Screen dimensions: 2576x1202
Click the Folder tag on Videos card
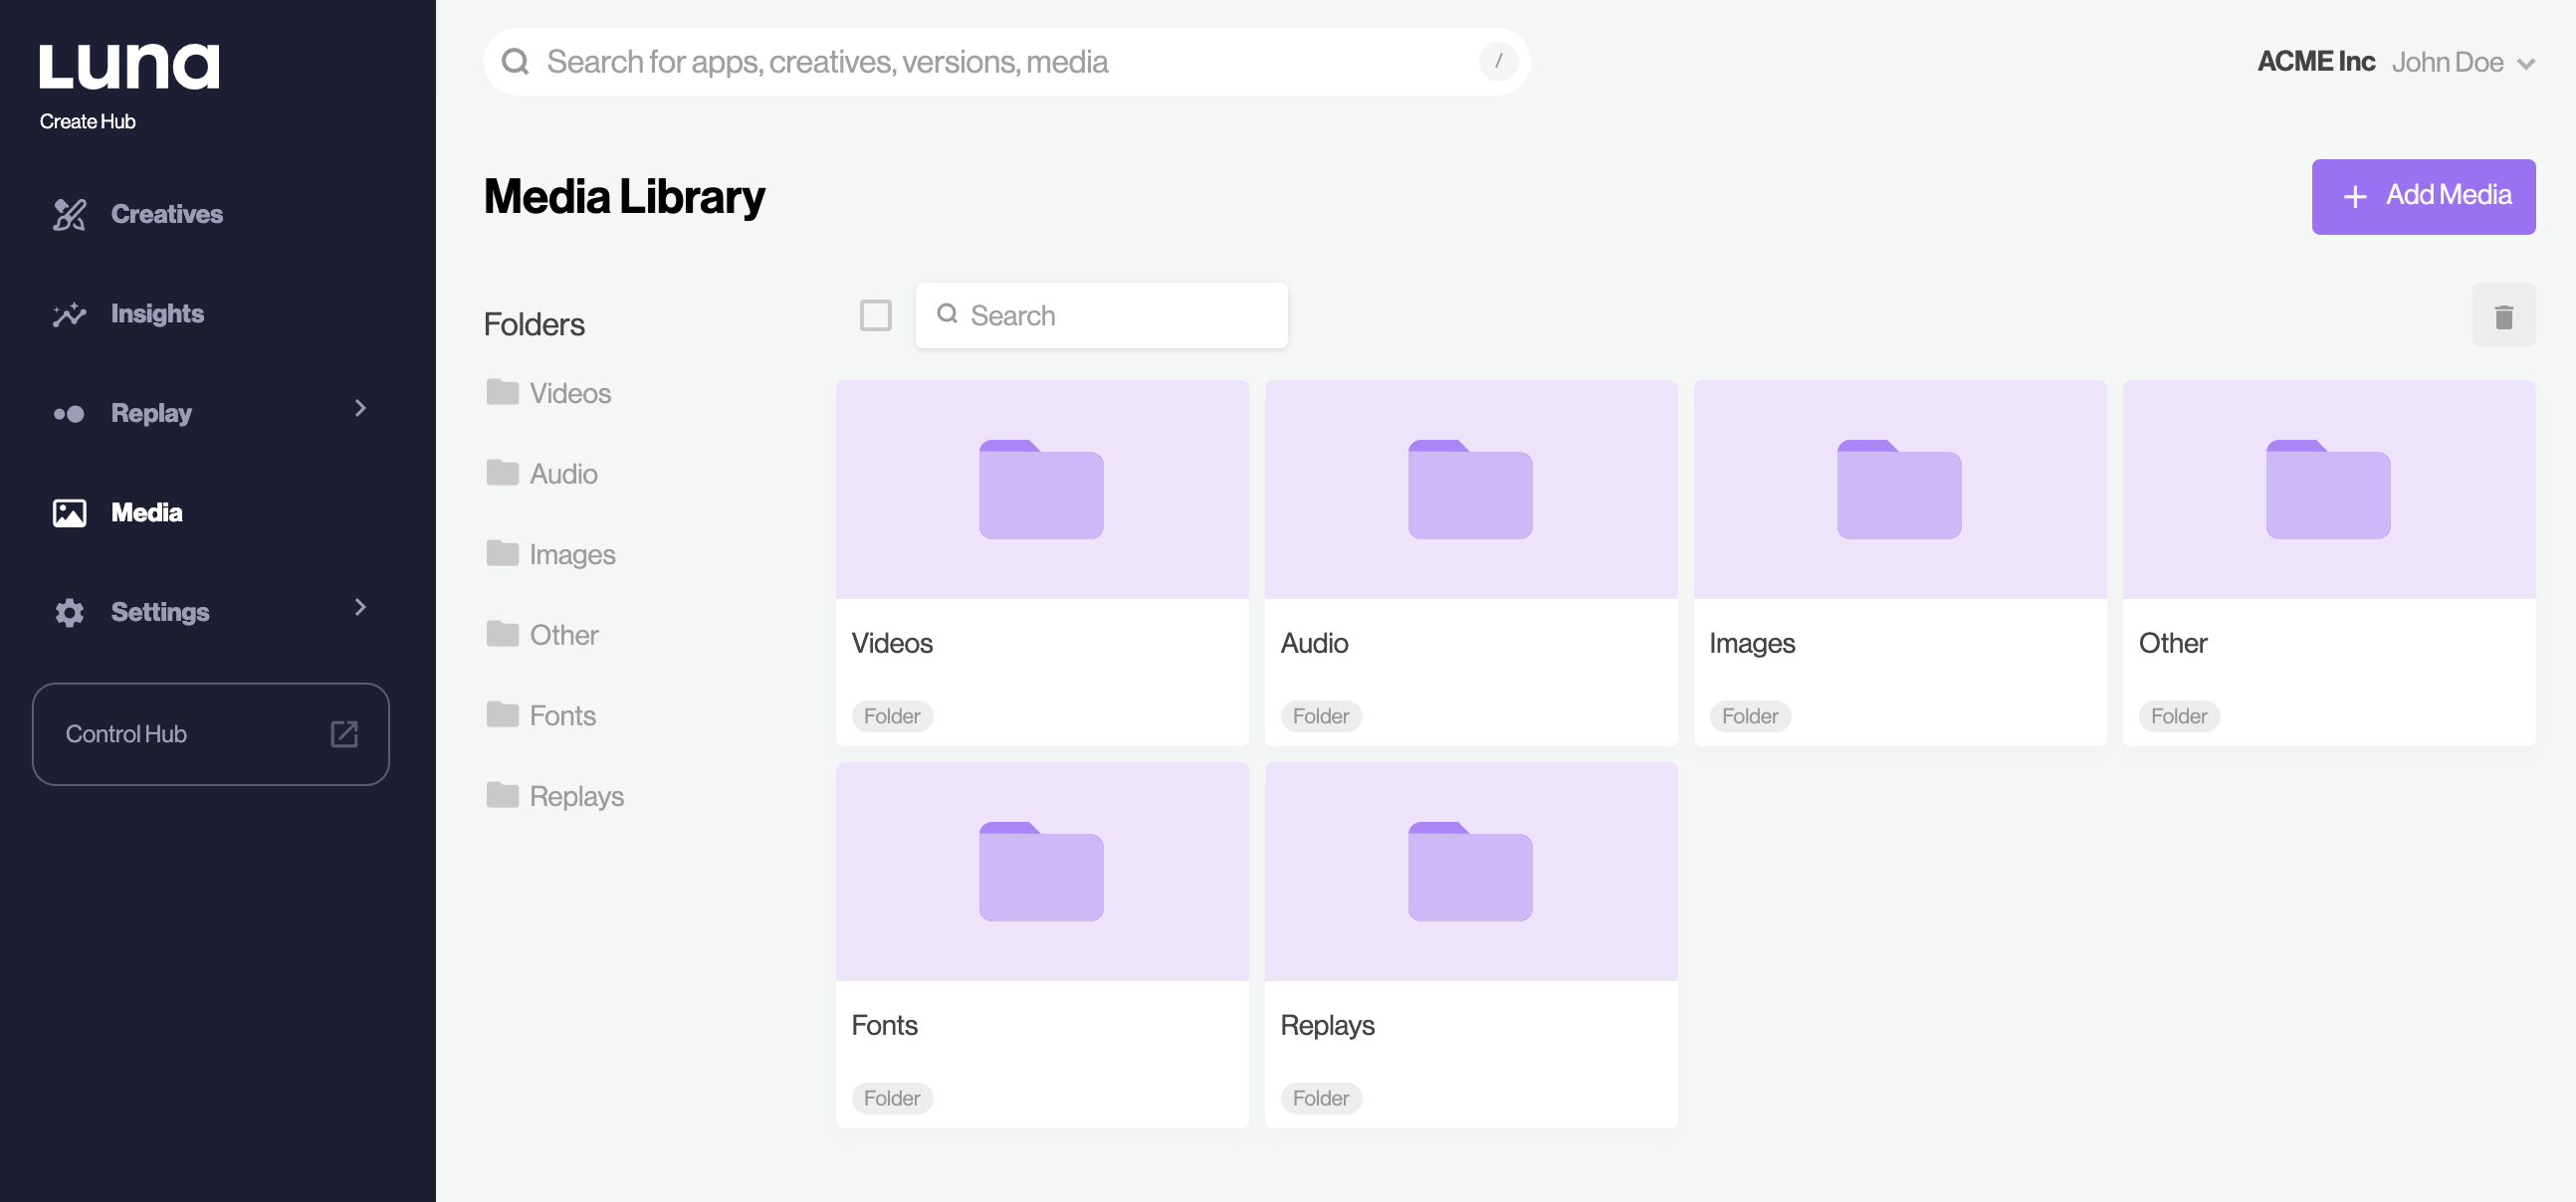pos(892,716)
